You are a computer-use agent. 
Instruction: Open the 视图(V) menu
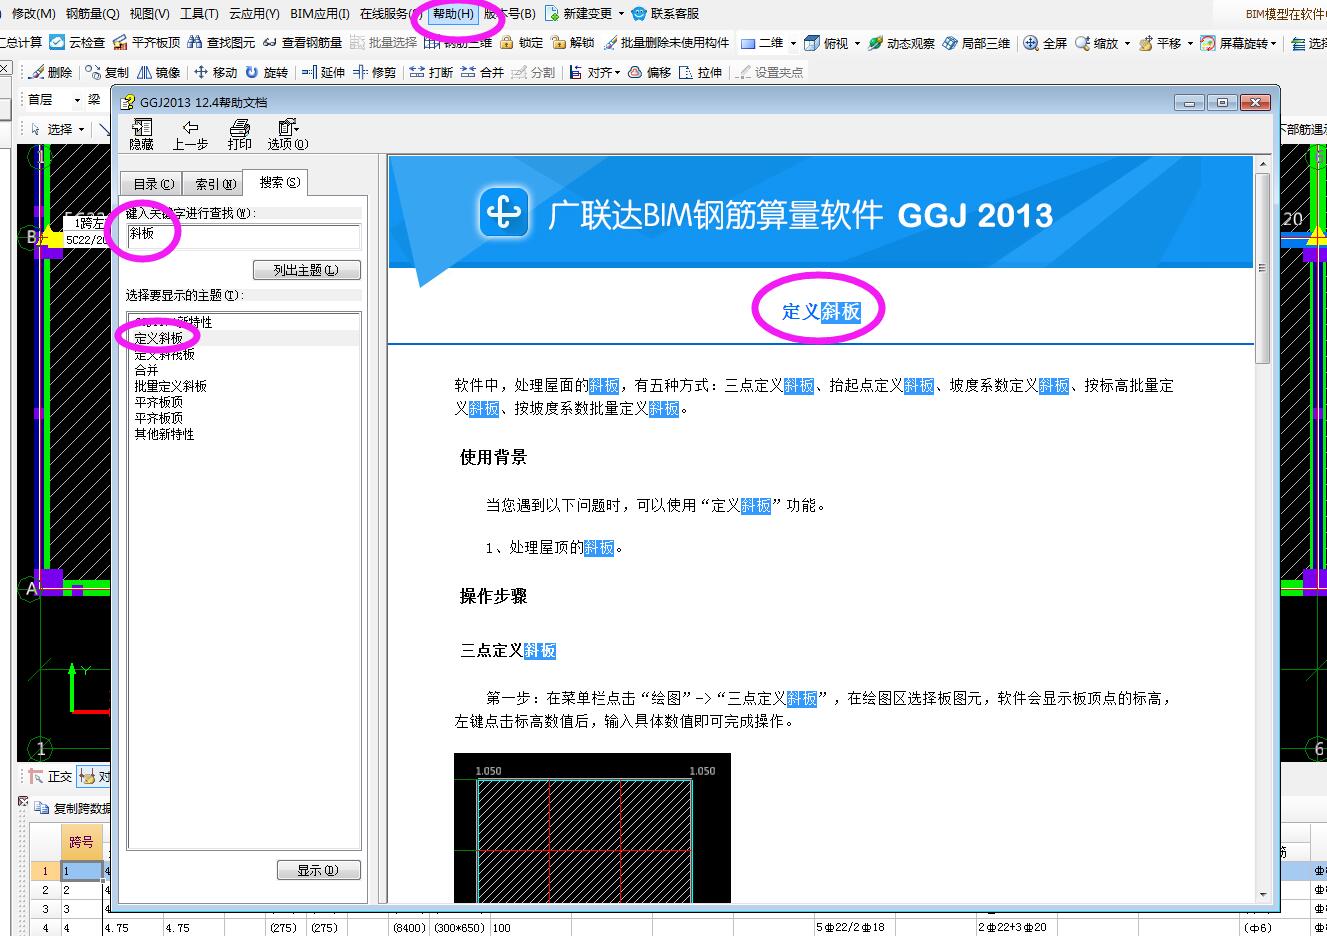[x=150, y=14]
